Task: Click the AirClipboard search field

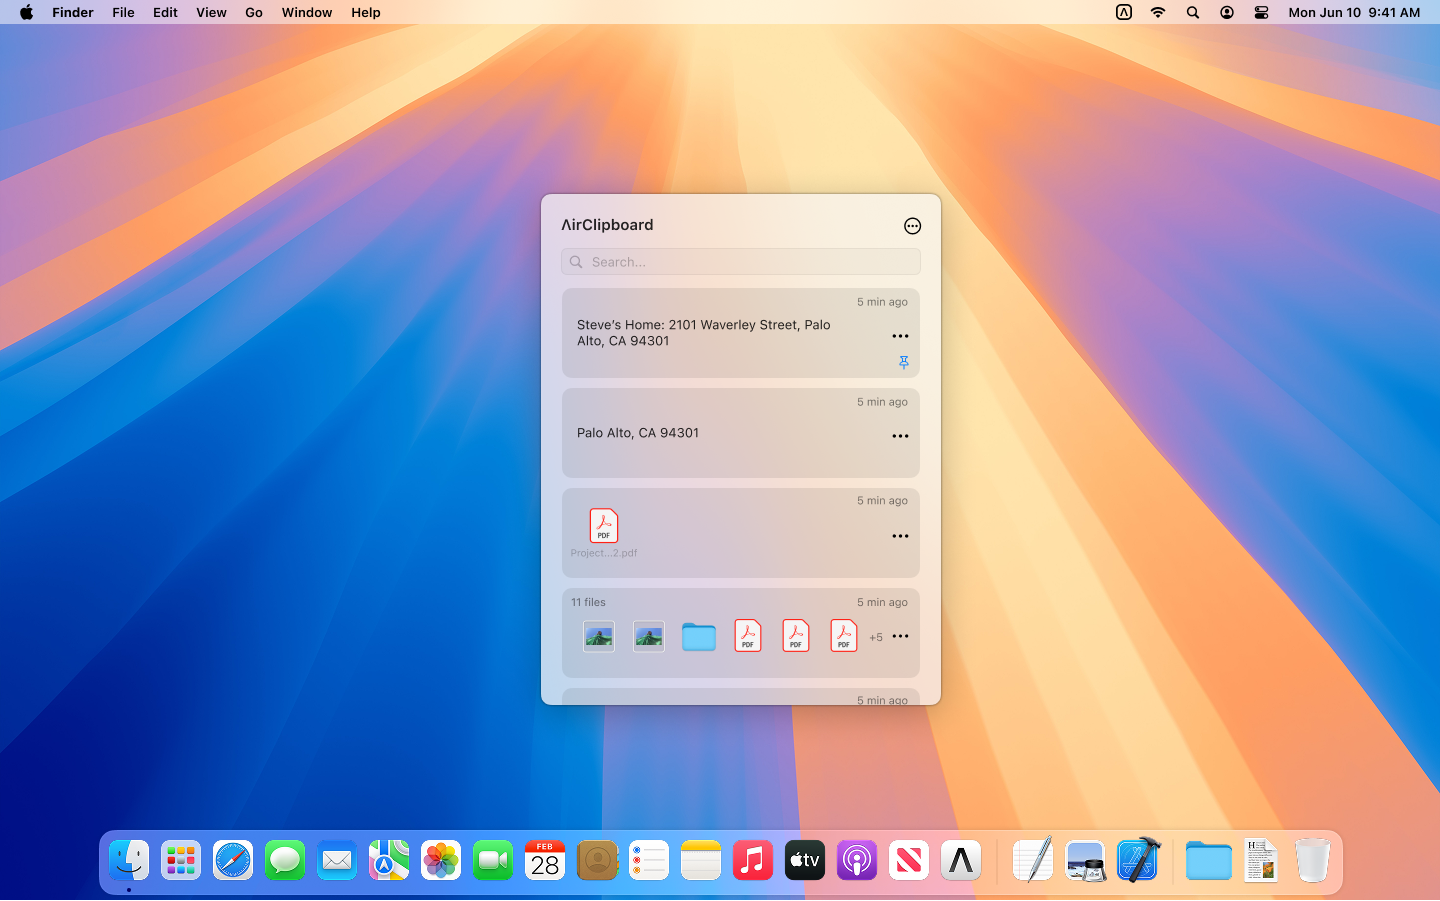Action: (x=740, y=262)
